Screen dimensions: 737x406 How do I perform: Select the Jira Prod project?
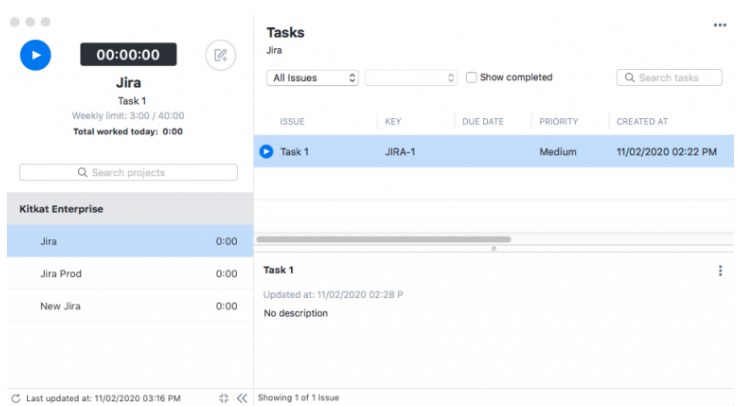coord(60,274)
